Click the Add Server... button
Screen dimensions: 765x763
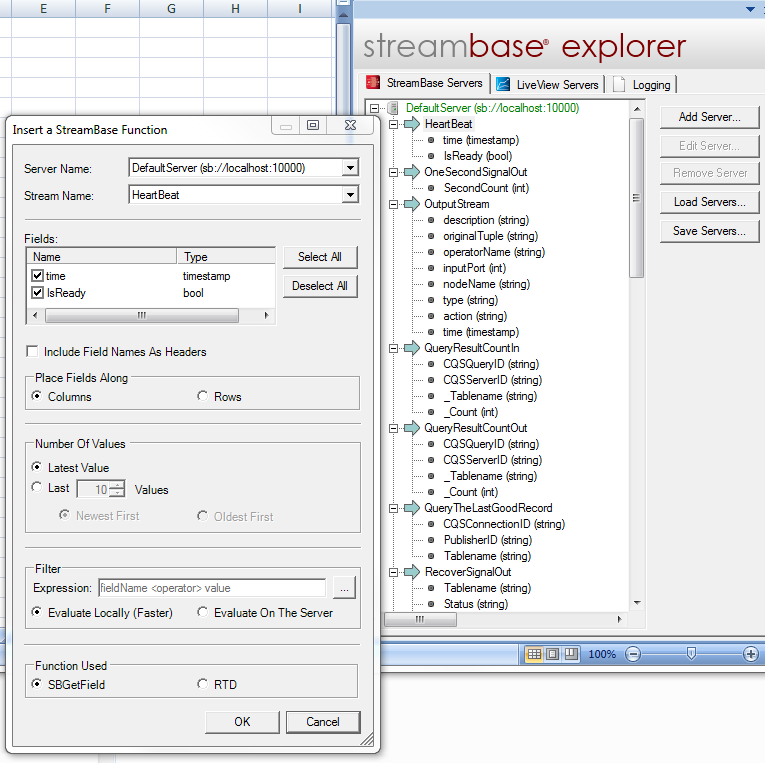click(709, 117)
